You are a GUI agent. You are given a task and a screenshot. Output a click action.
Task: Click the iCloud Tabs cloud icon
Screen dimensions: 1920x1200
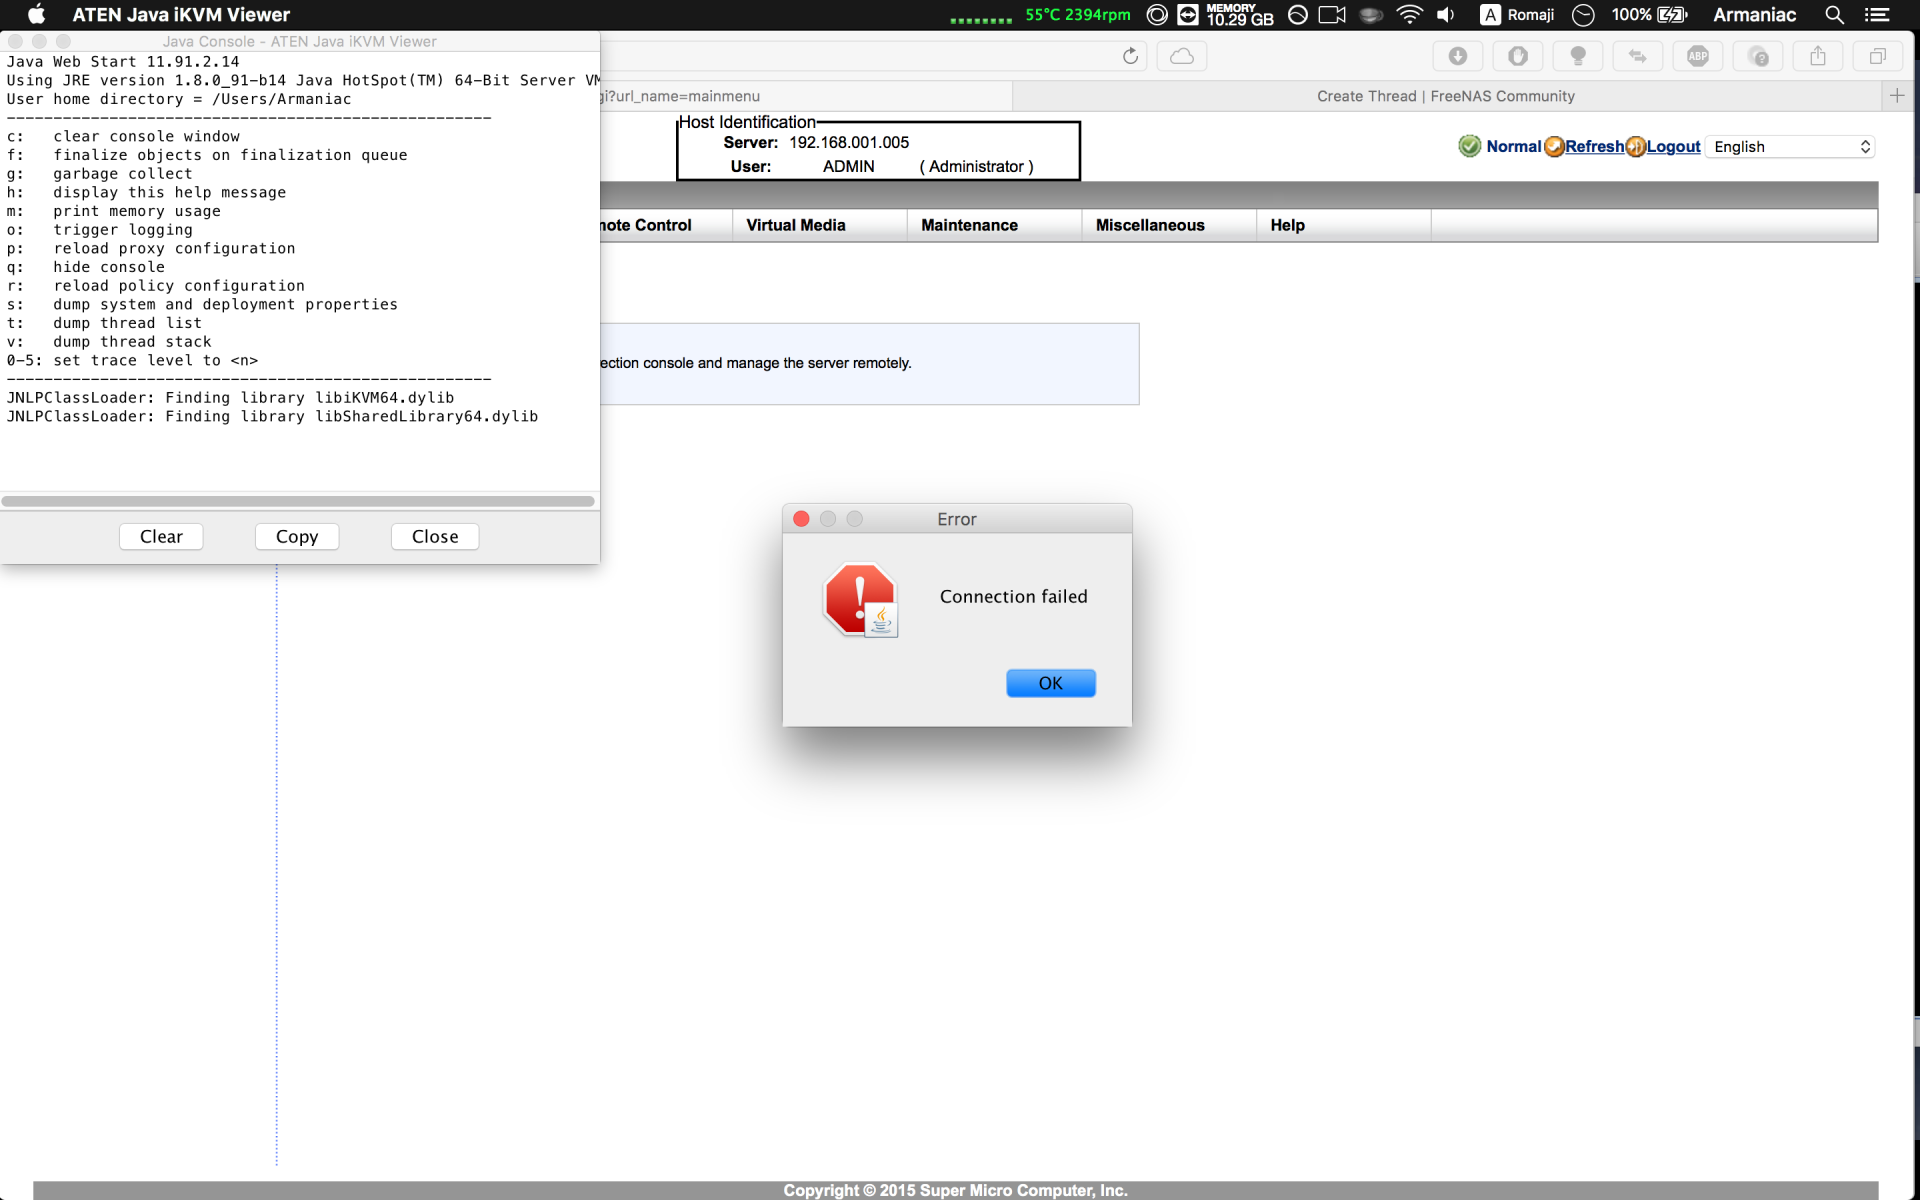(1182, 56)
